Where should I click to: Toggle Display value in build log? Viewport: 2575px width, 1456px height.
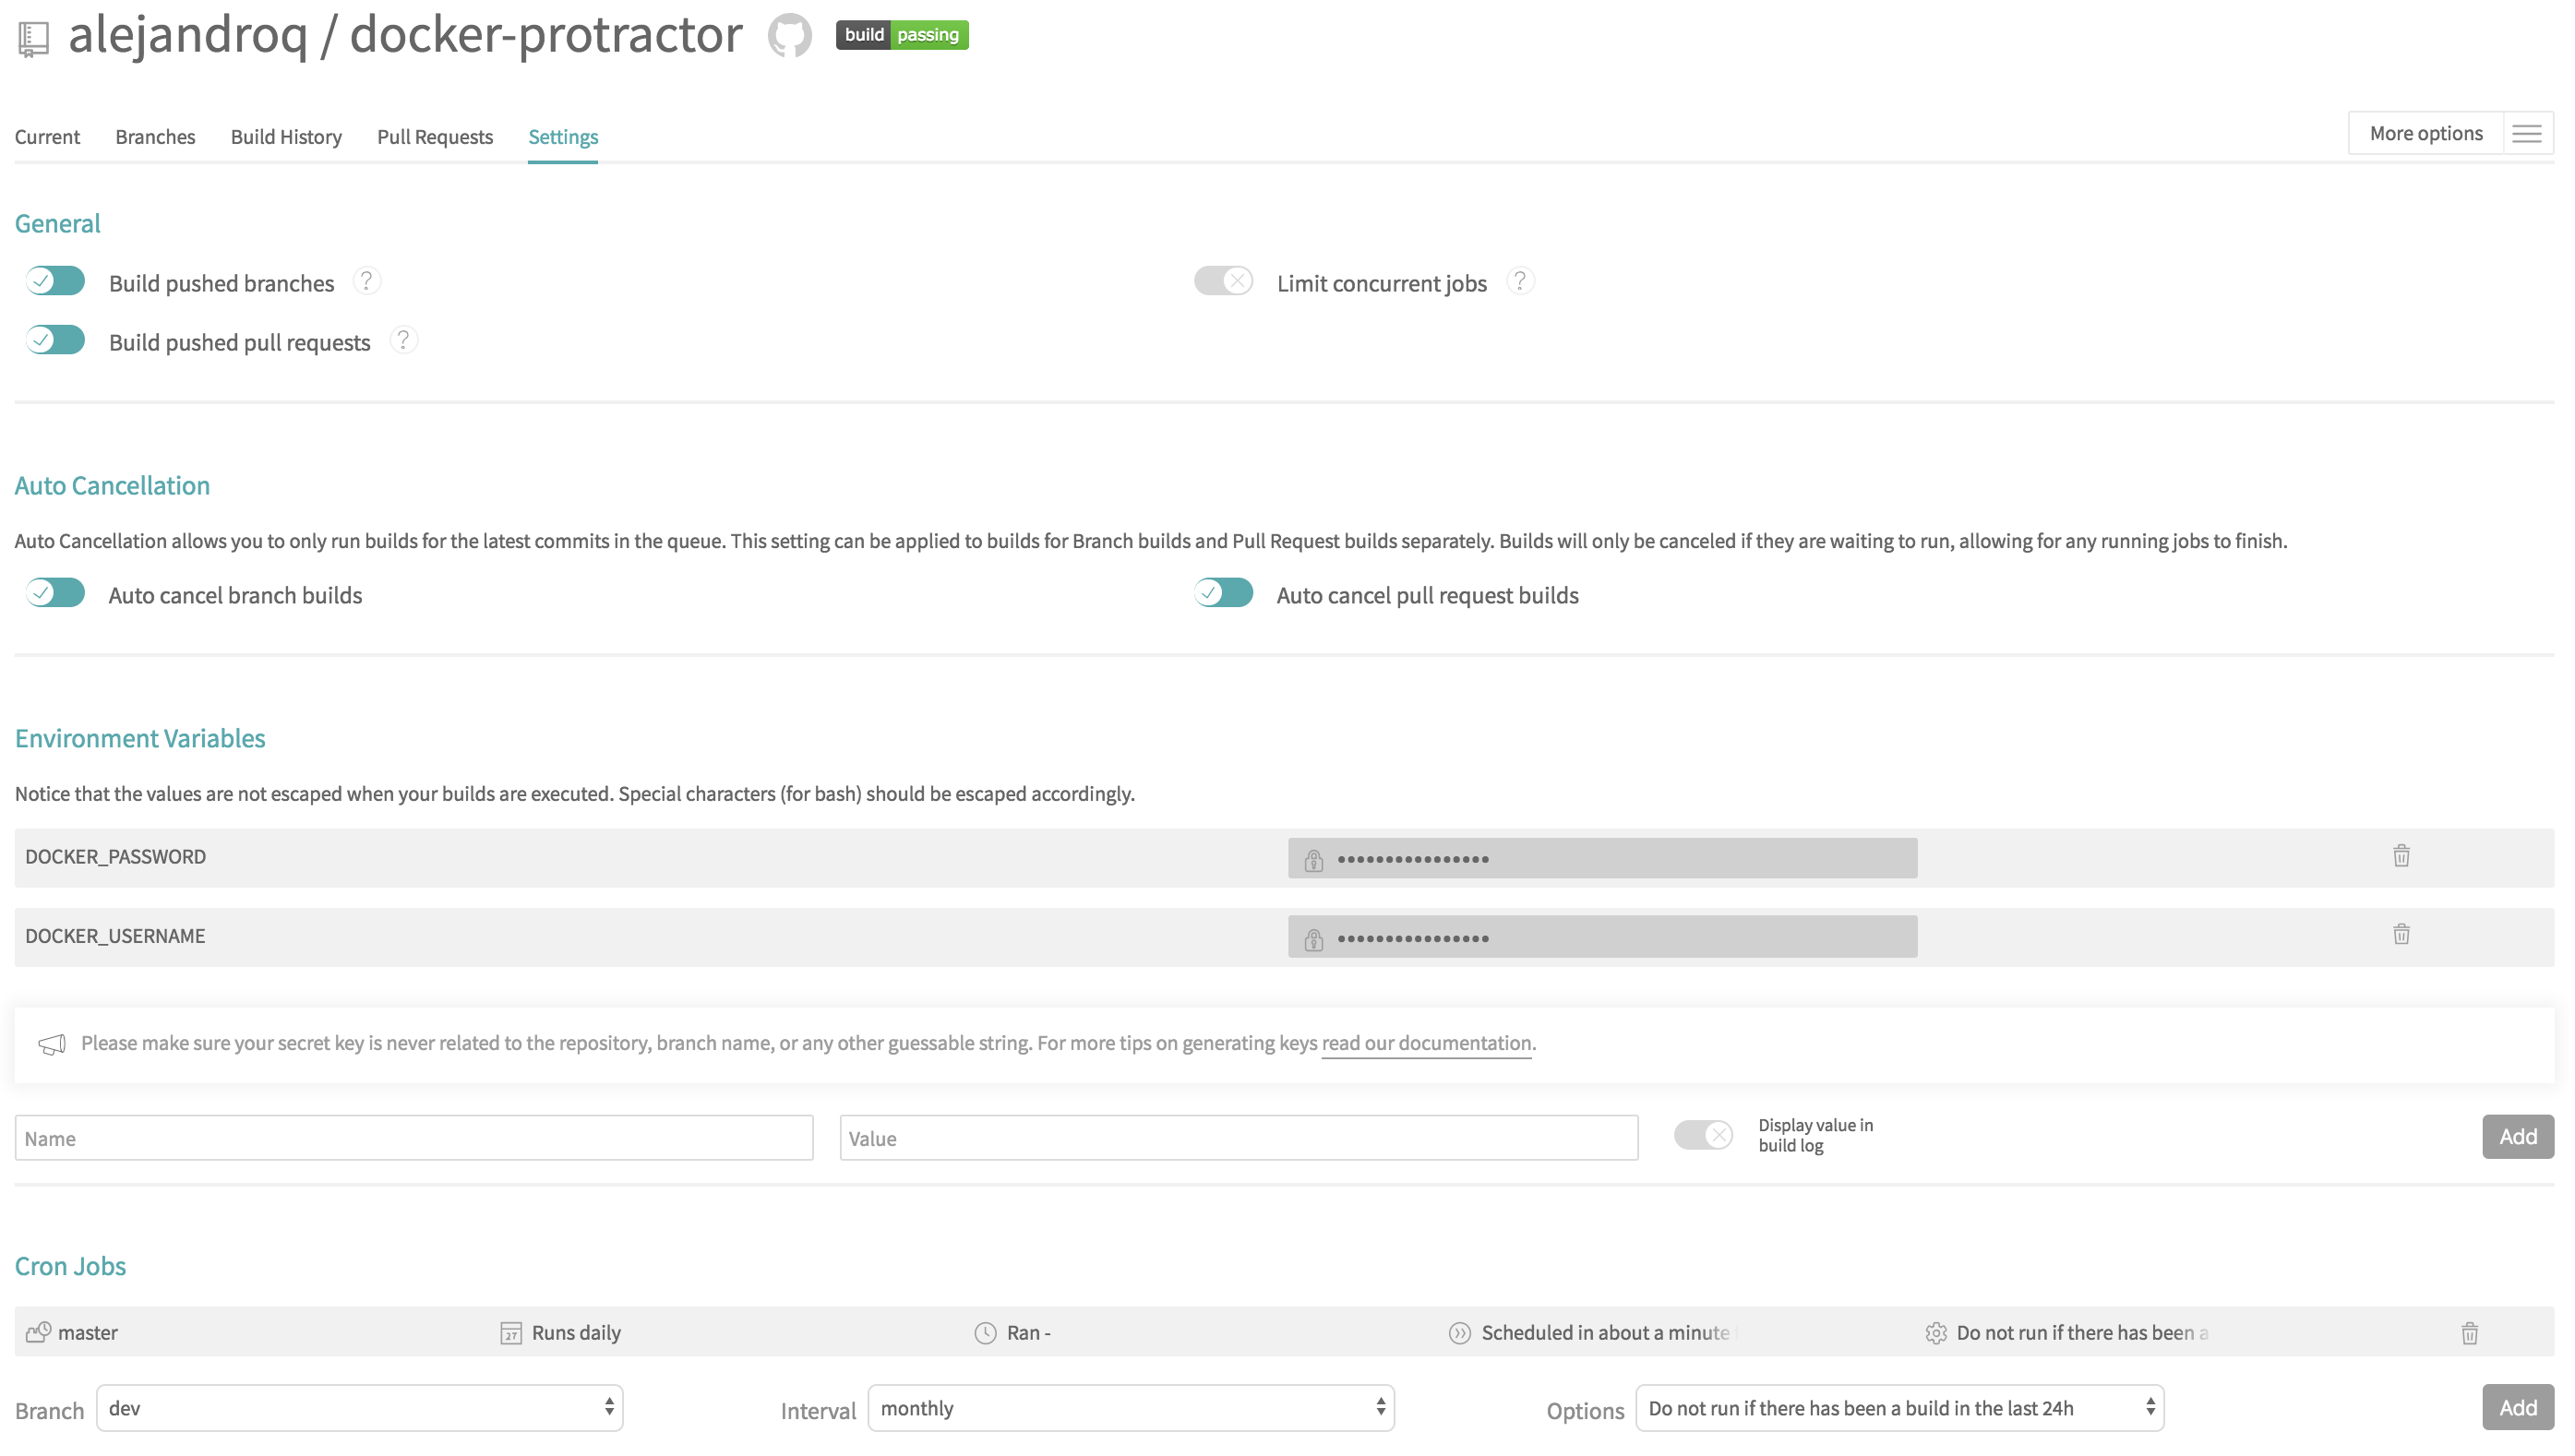point(1703,1135)
